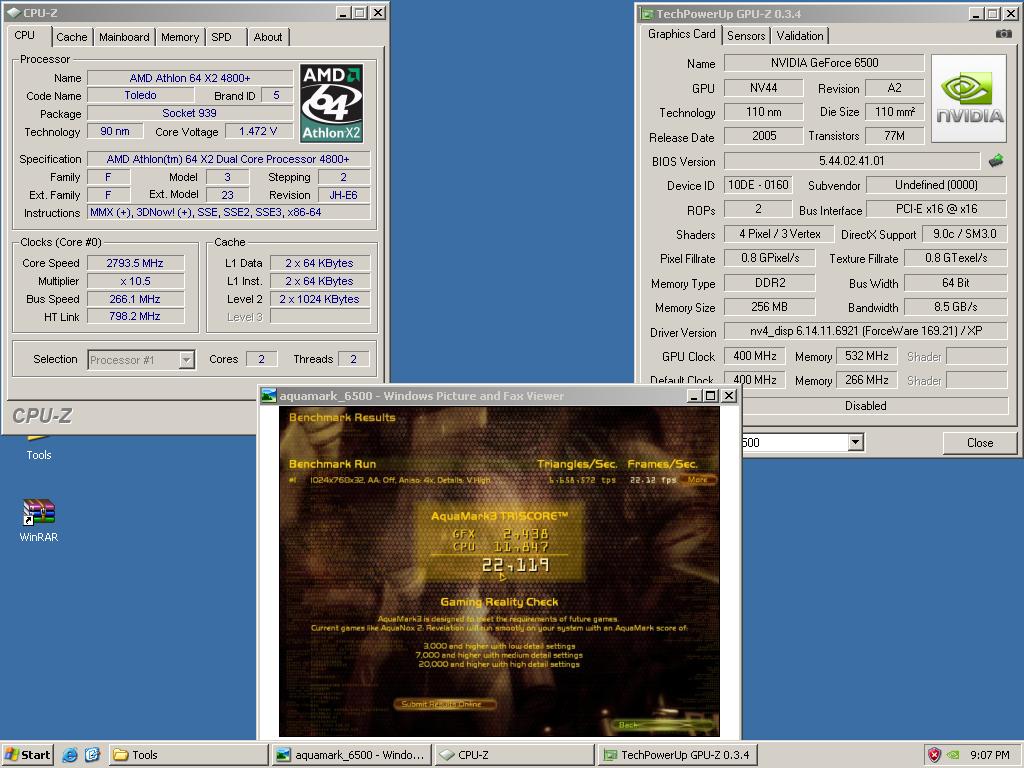Viewport: 1024px width, 768px height.
Task: Open the Start menu
Action: point(27,755)
